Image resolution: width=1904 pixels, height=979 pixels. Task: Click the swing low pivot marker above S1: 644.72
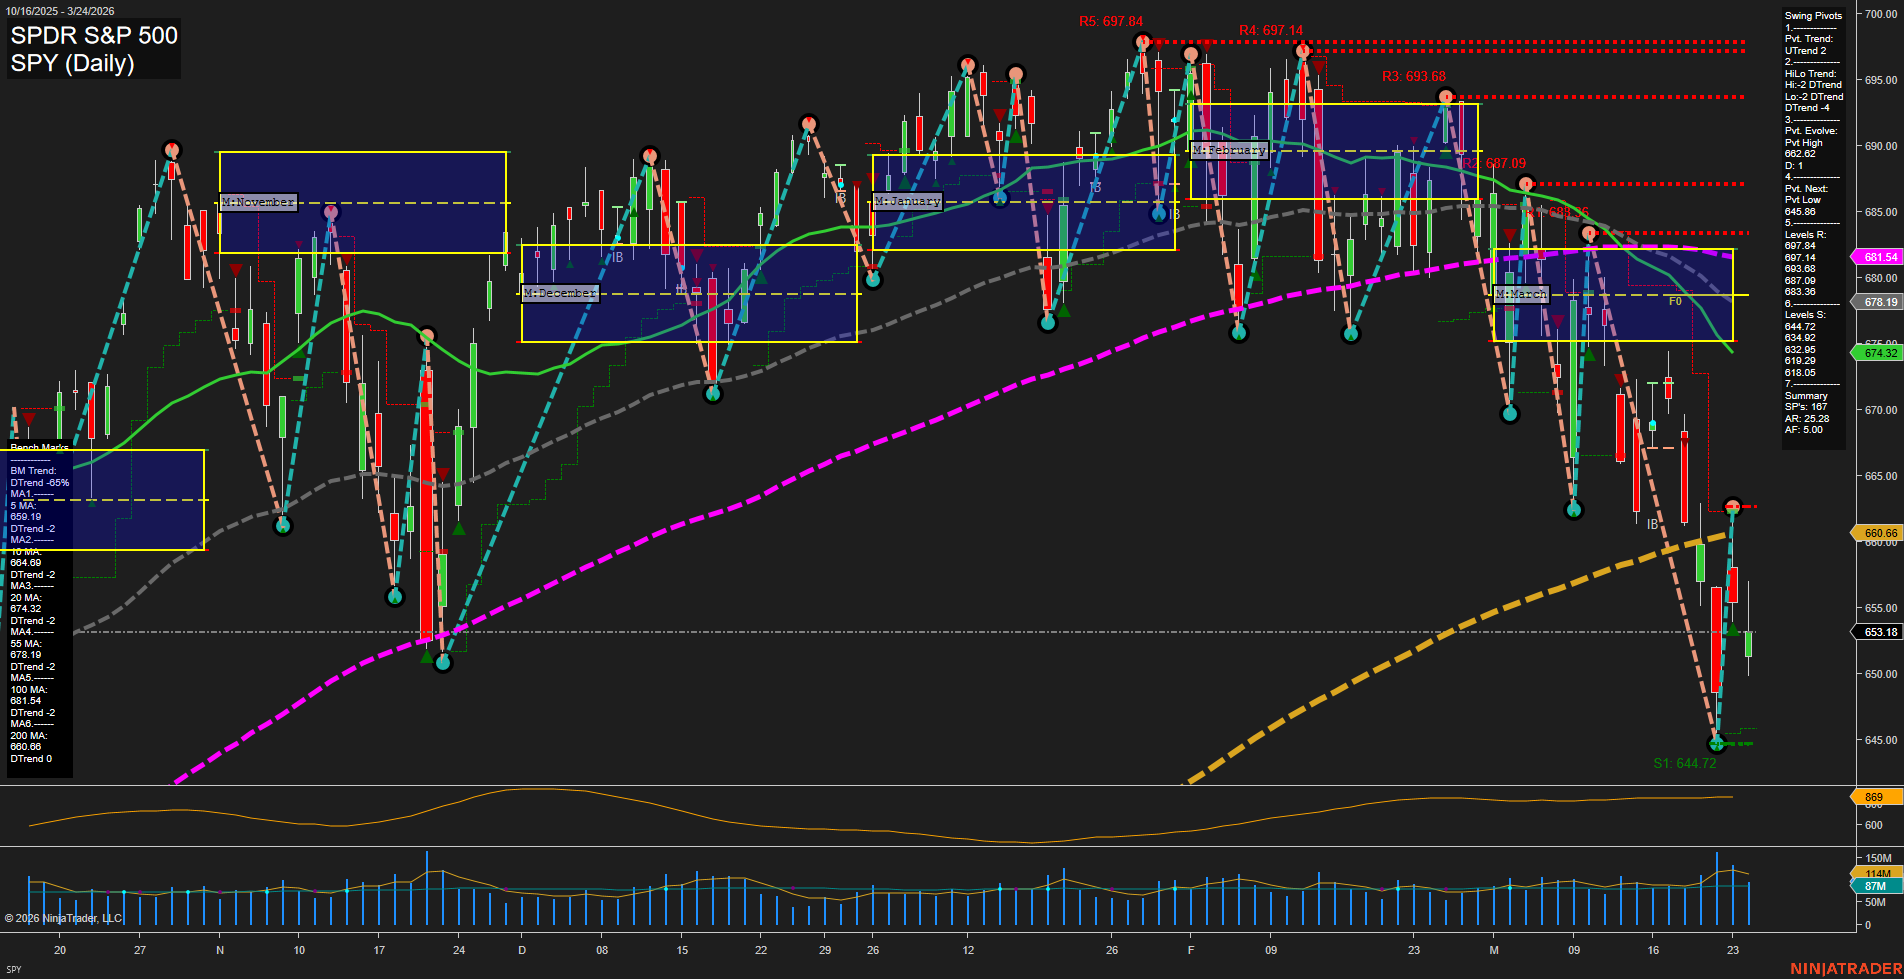1717,743
